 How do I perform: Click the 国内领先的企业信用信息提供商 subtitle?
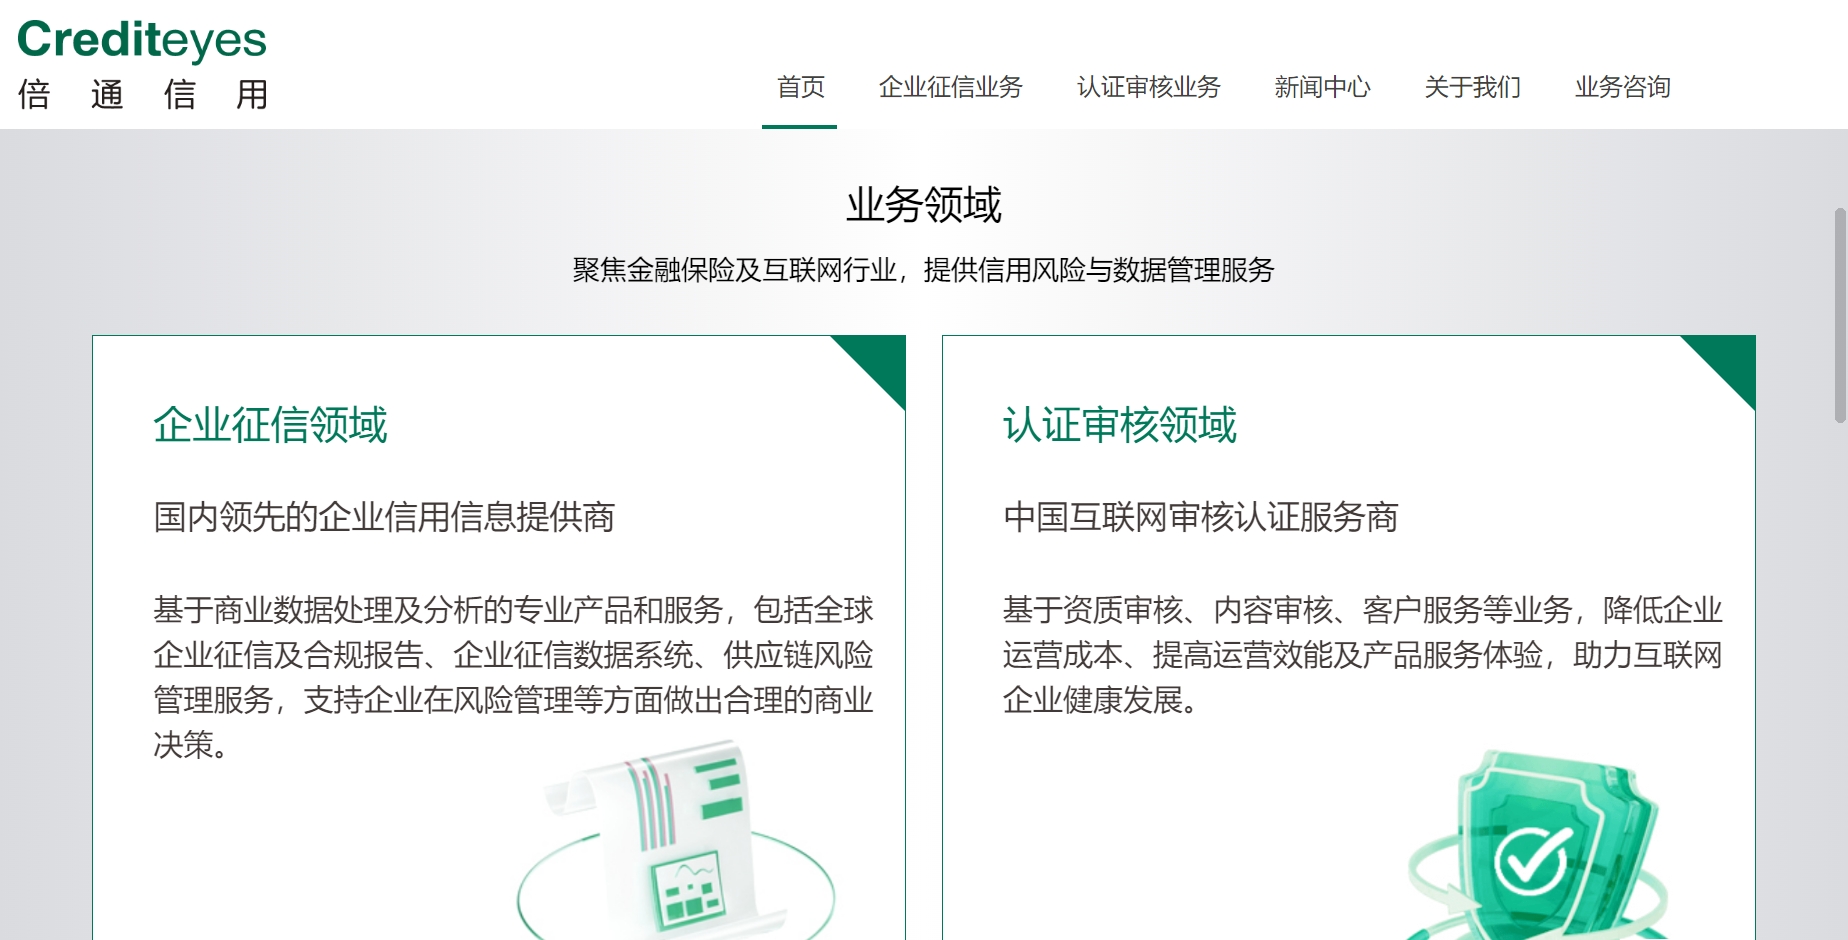(x=384, y=517)
